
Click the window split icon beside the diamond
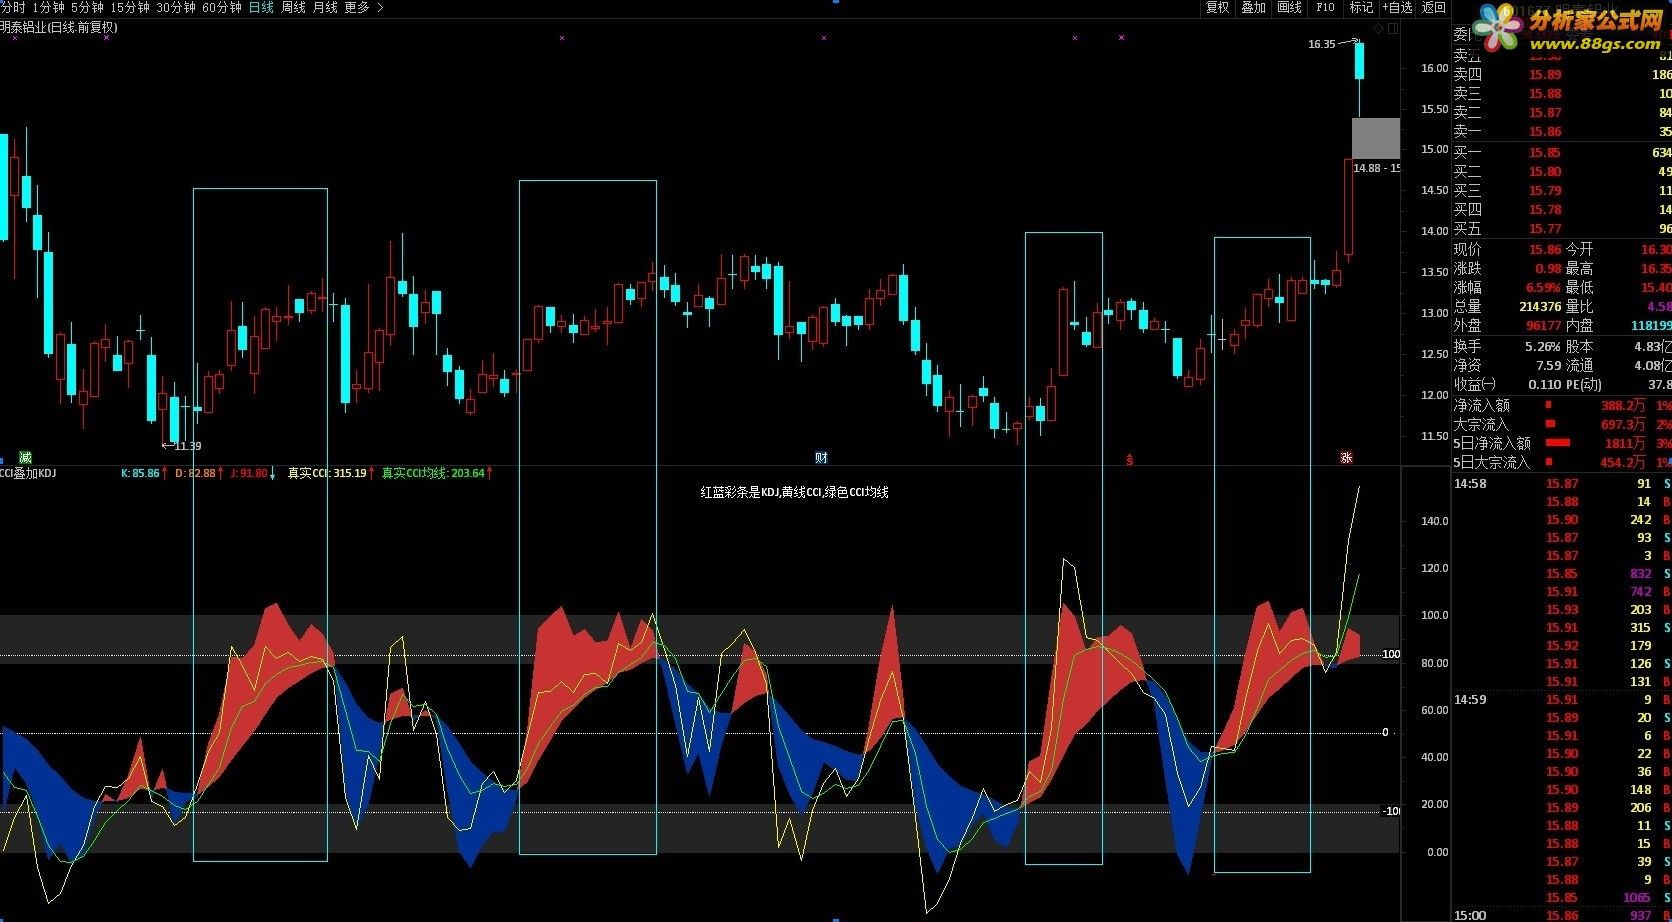click(x=1392, y=29)
